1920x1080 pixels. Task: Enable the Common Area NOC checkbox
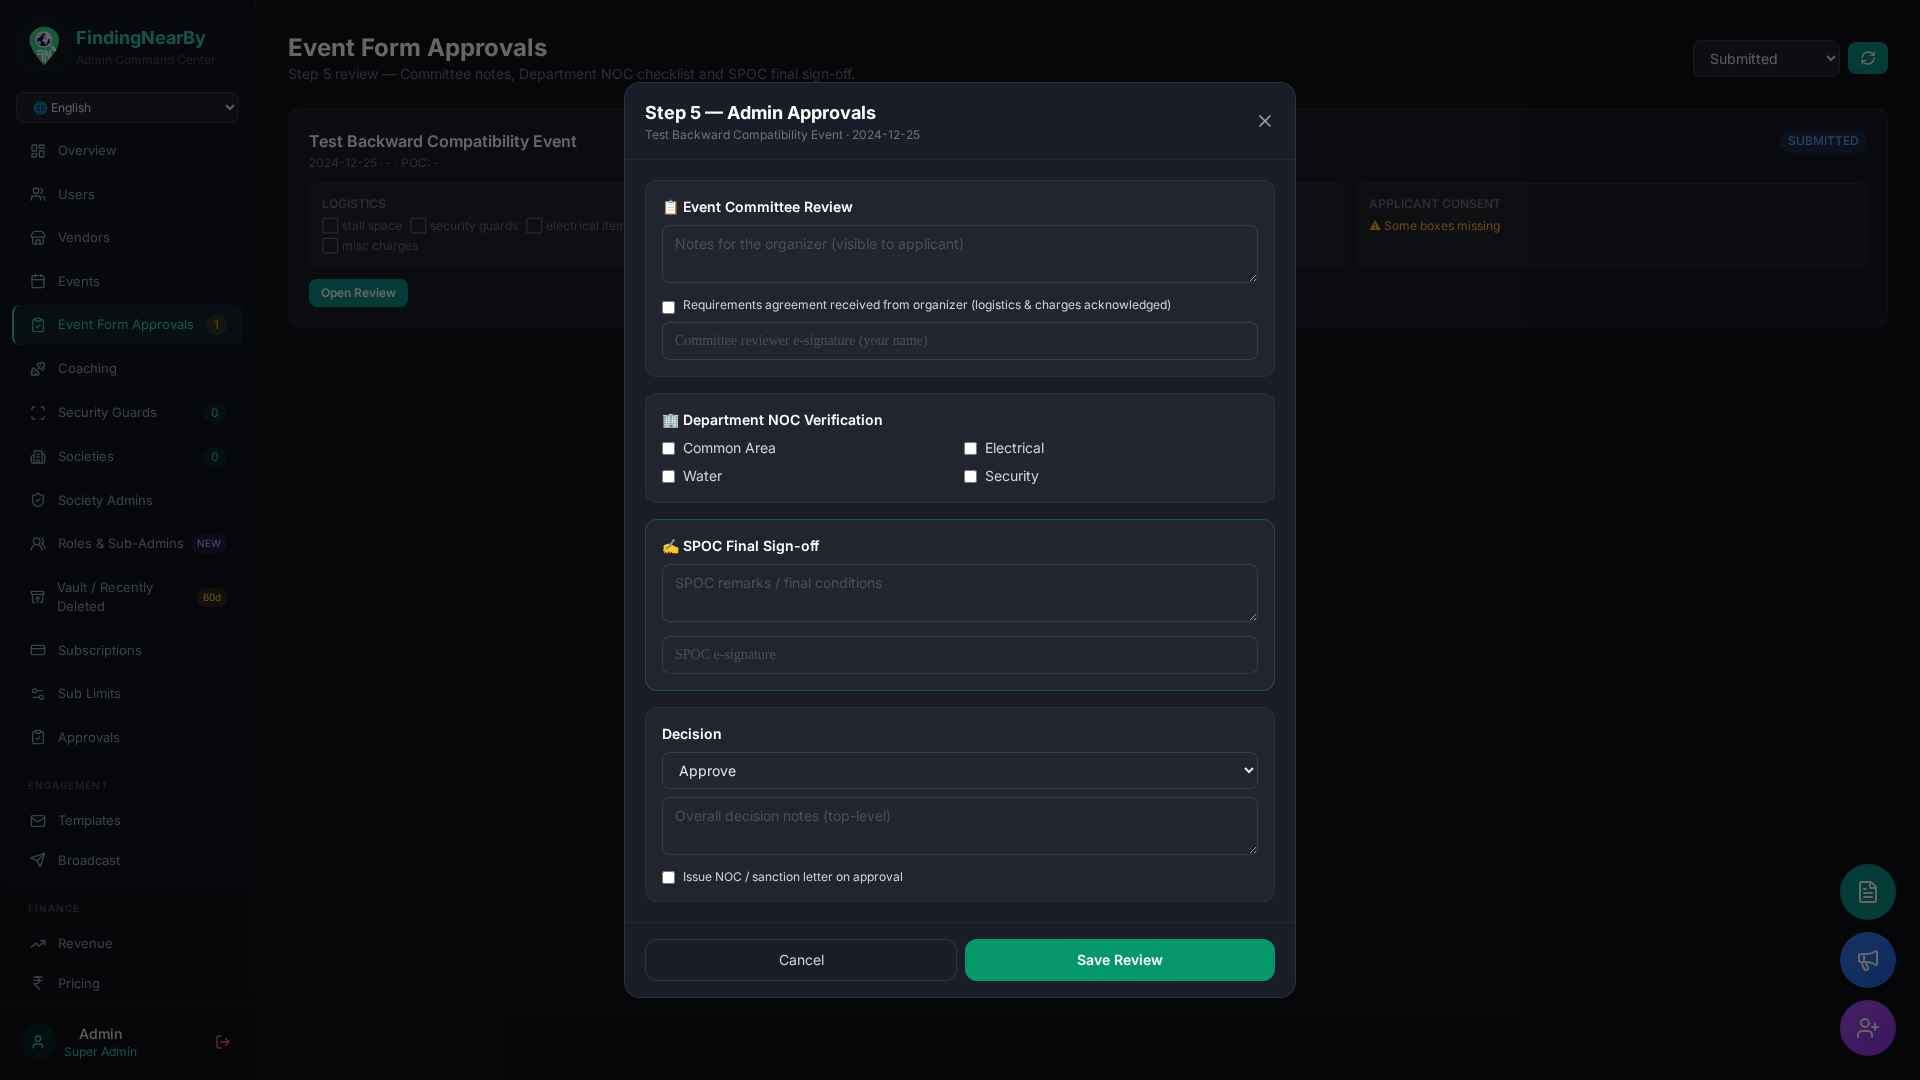668,449
